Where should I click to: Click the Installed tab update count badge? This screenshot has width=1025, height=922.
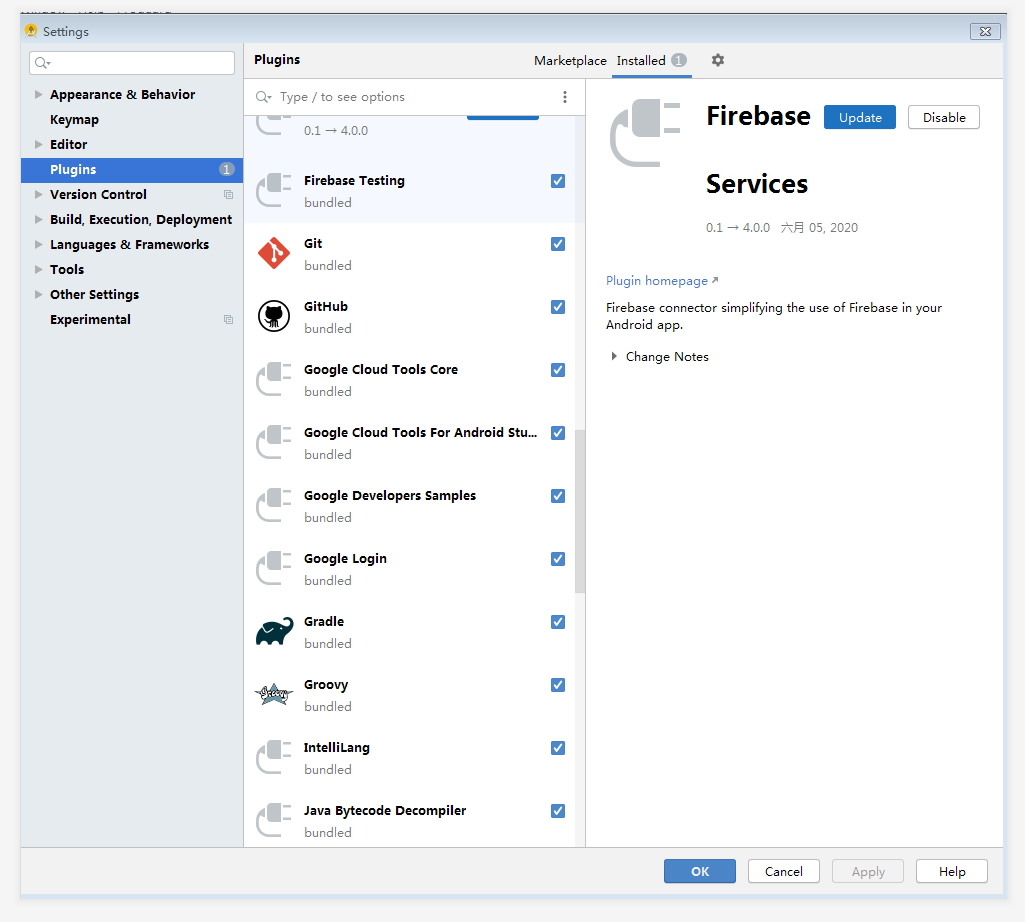(679, 60)
